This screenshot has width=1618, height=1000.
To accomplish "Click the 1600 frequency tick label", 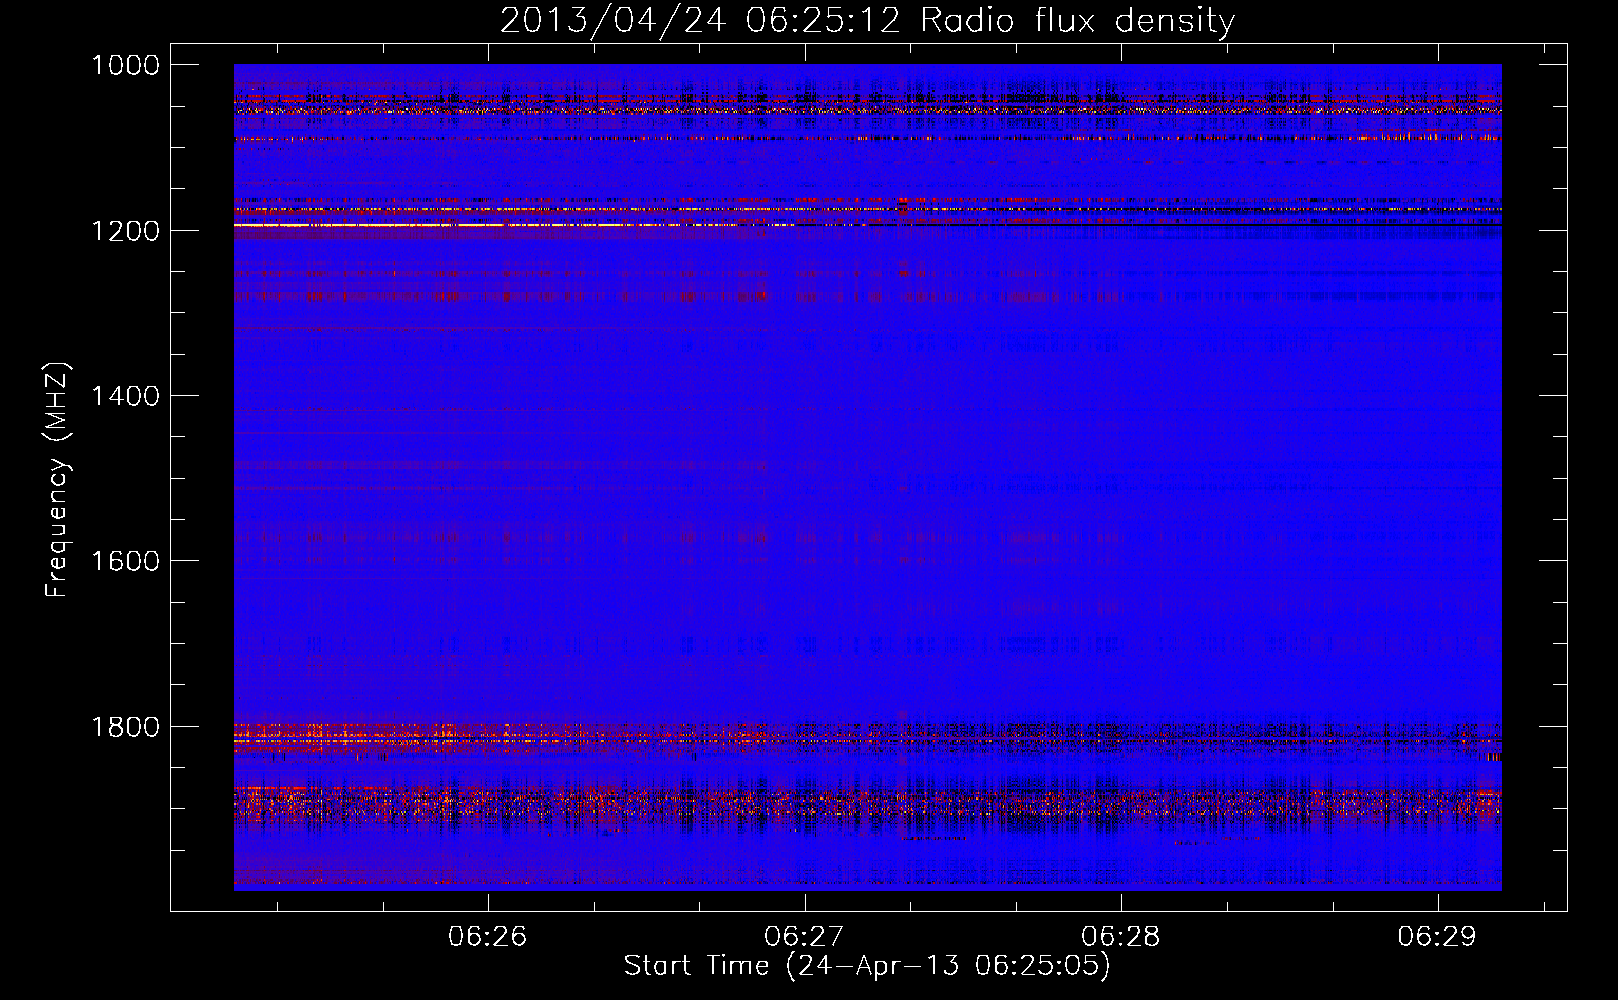I will pos(125,561).
